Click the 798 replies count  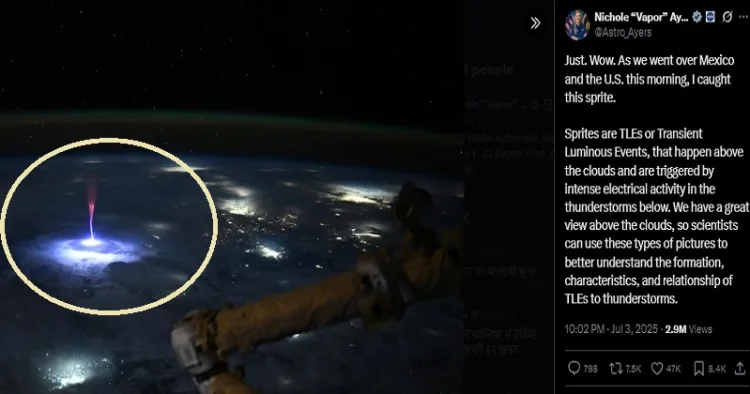590,369
